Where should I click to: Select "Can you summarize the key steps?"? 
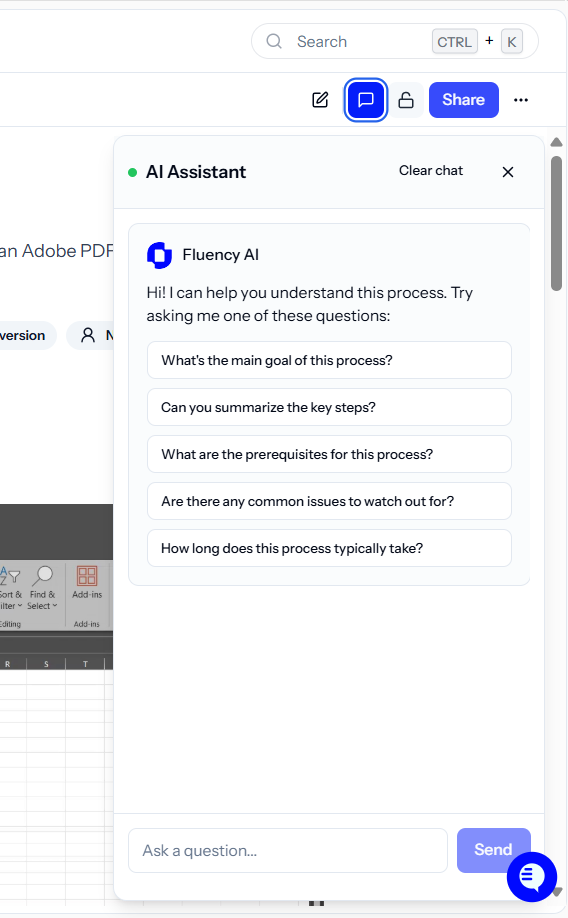point(329,407)
